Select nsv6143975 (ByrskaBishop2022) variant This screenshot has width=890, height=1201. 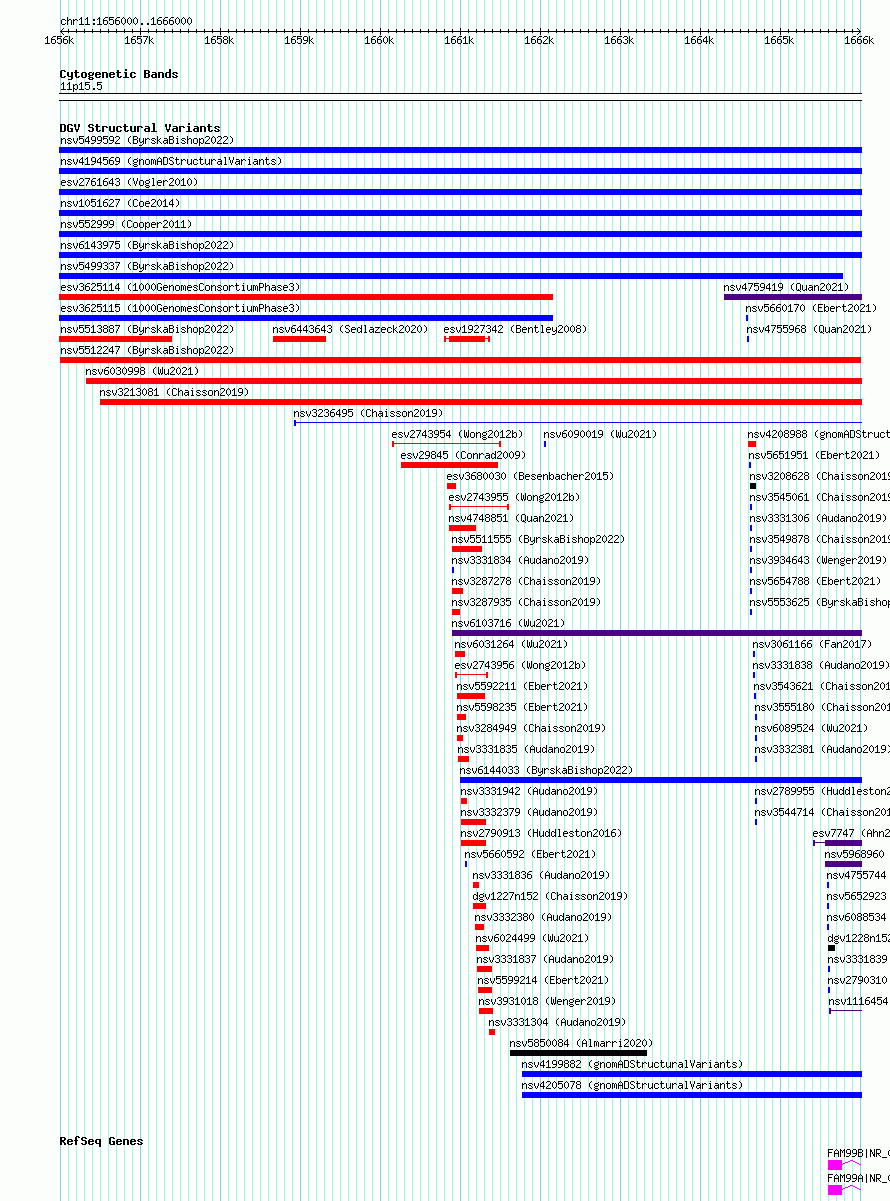pos(146,246)
